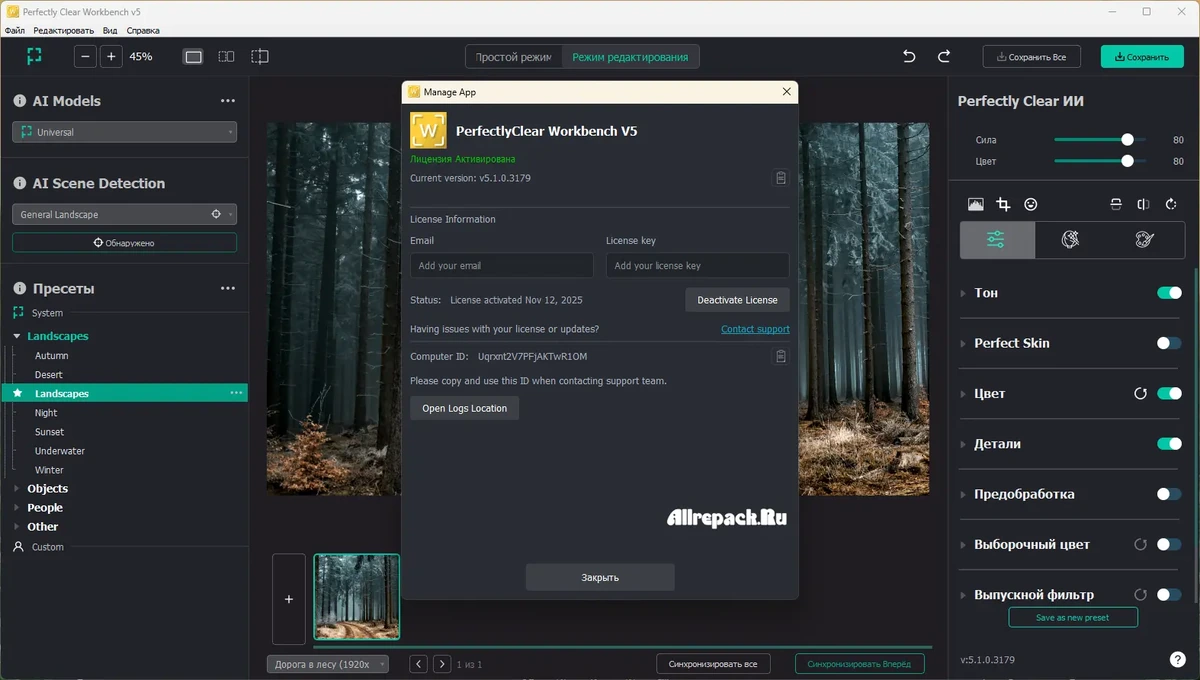Copy the current version number
This screenshot has height=680, width=1200.
tap(781, 178)
